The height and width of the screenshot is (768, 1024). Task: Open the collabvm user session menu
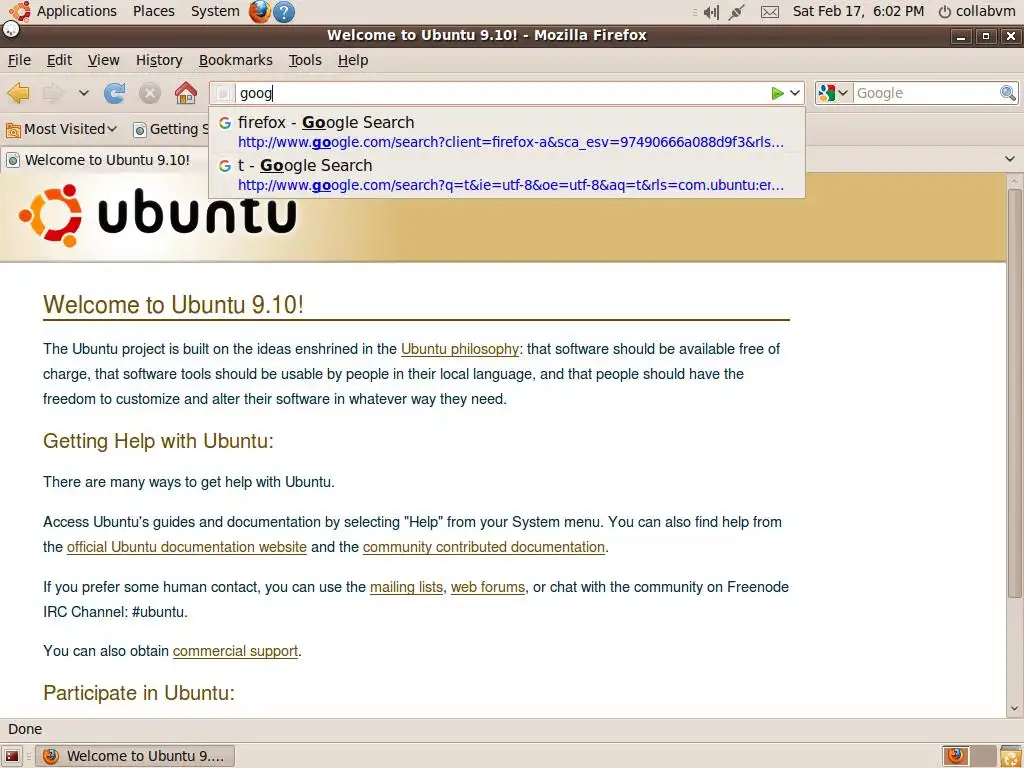(x=976, y=11)
